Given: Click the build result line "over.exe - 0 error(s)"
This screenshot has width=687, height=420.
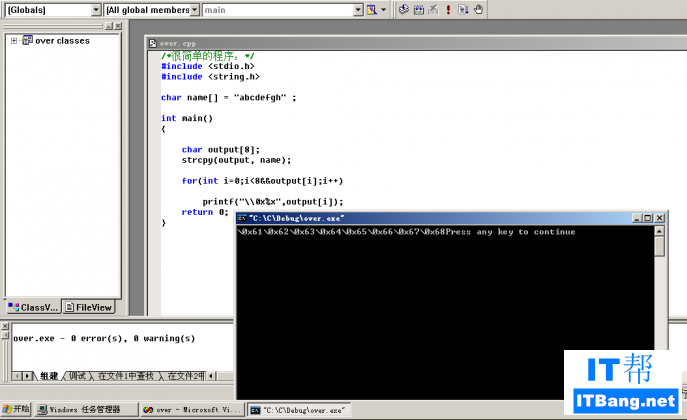Looking at the screenshot, I should [x=104, y=338].
